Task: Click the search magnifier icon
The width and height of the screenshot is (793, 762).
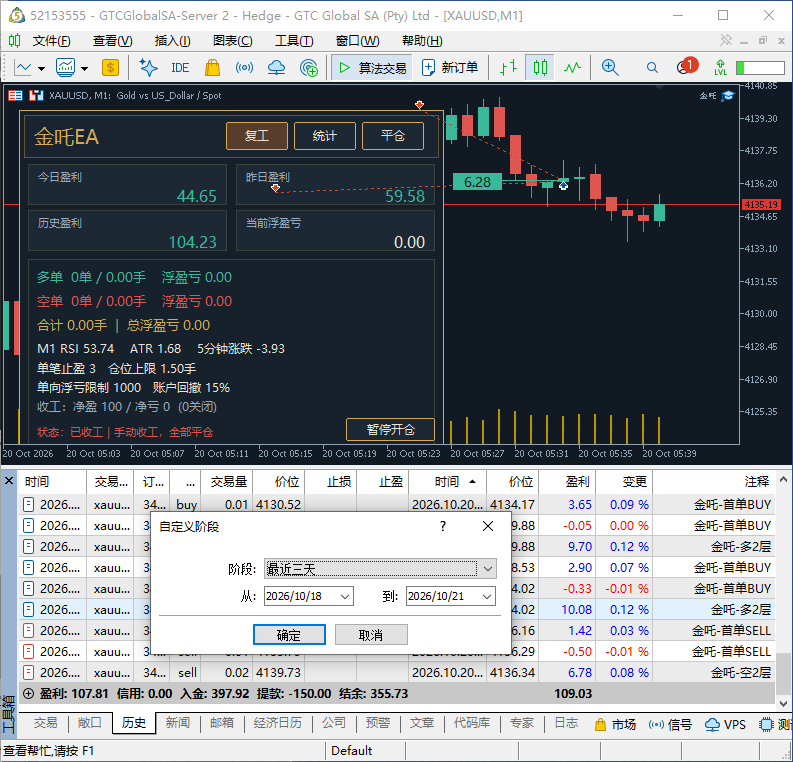Action: click(652, 67)
